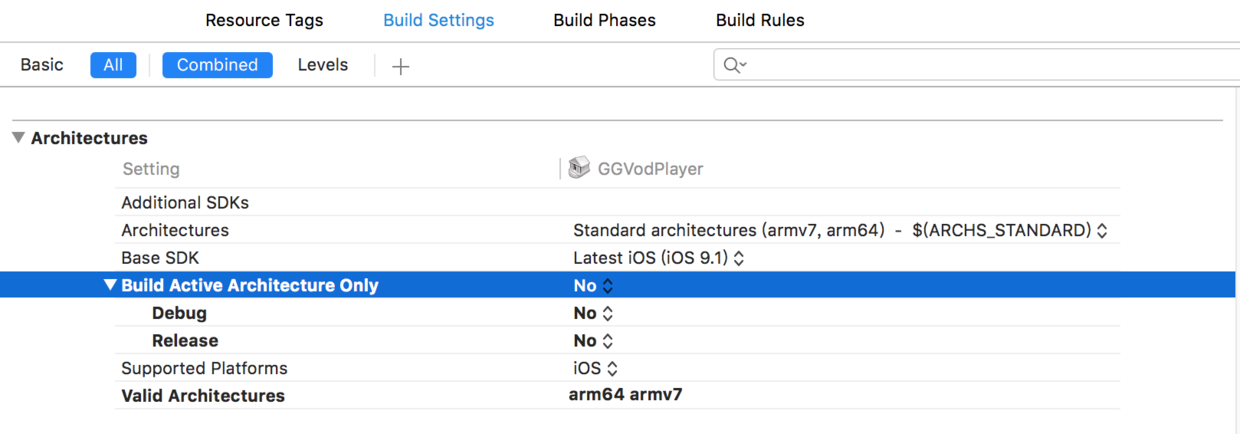Screen dimensions: 1240x434
Task: Collapse the Architectures section triangle
Action: pos(18,138)
